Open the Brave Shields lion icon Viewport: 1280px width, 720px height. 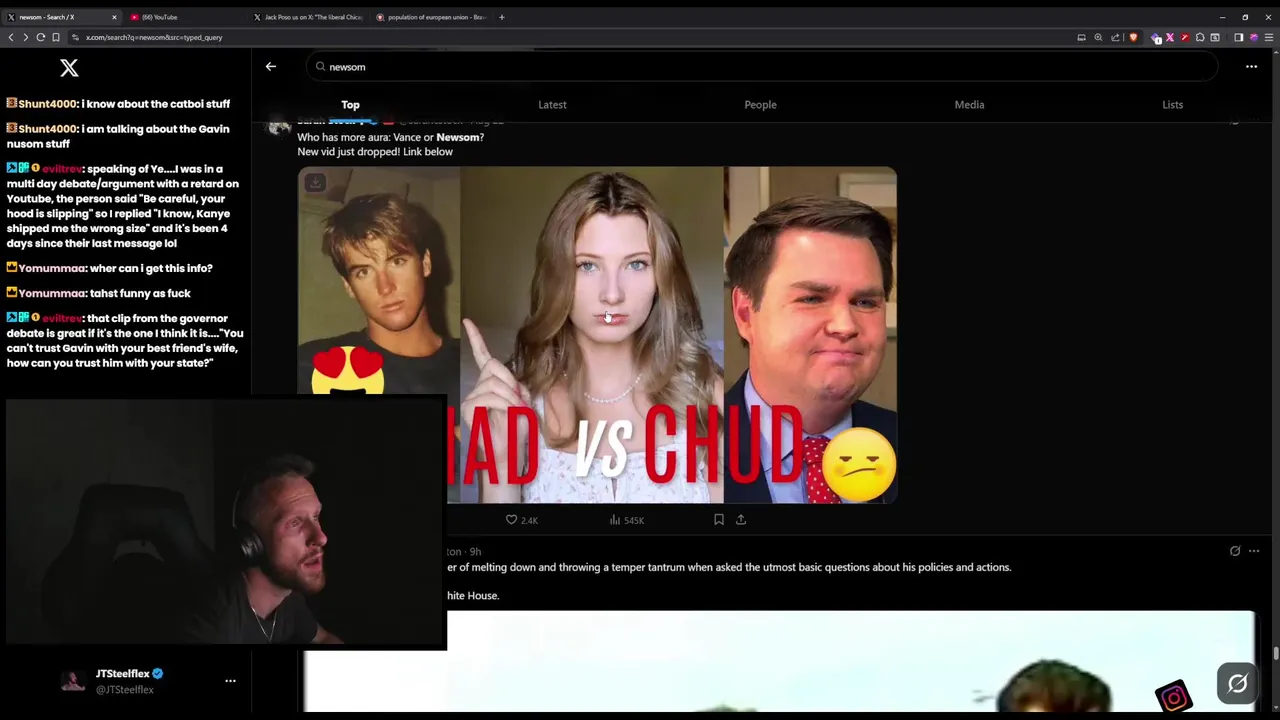click(1133, 37)
